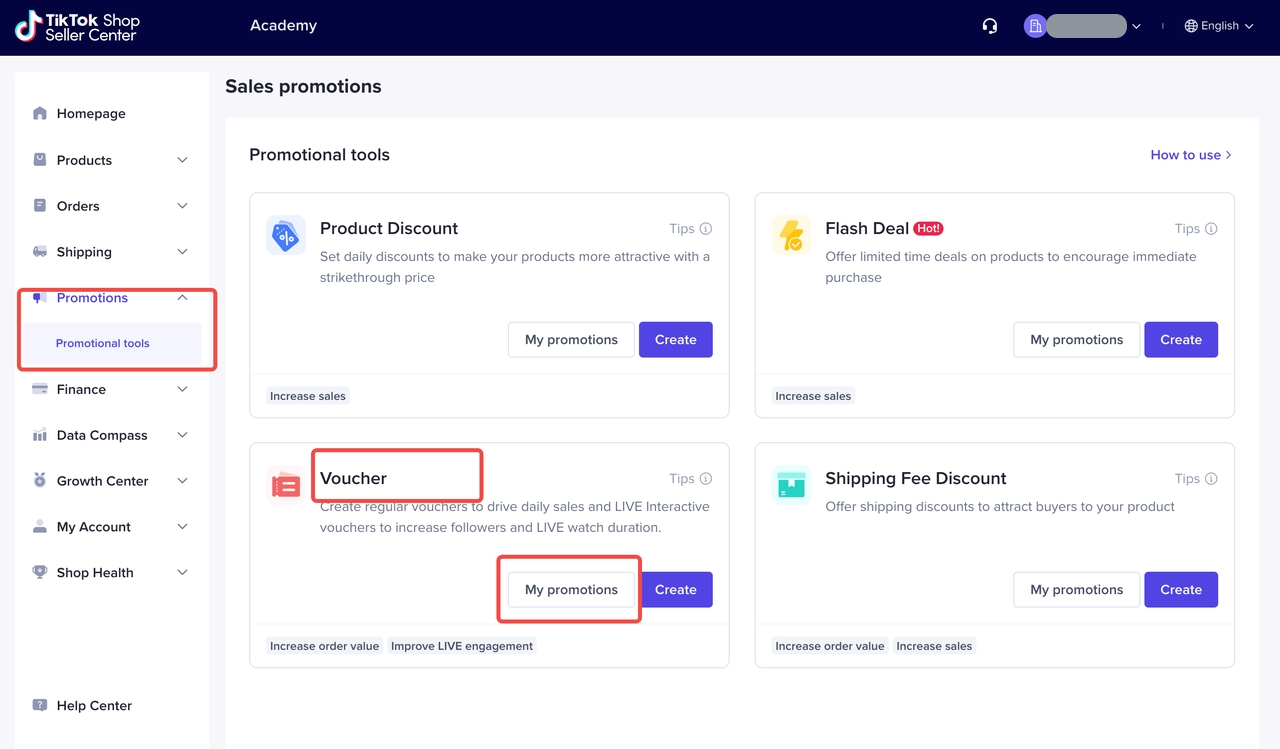Open the How to use link
Image resolution: width=1280 pixels, height=749 pixels.
1190,155
